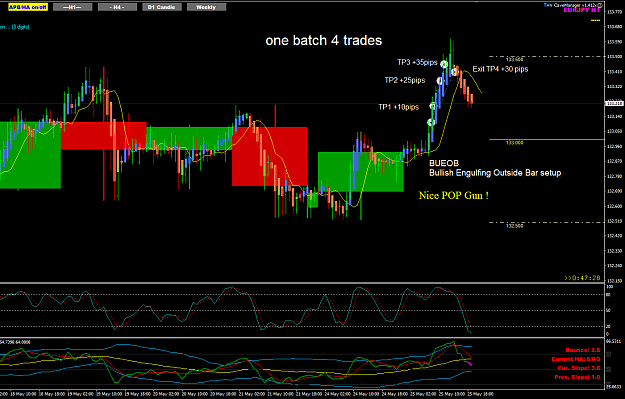Click the magenta 'EURJPY H1' symbol label
The image size is (625, 399).
tap(581, 10)
